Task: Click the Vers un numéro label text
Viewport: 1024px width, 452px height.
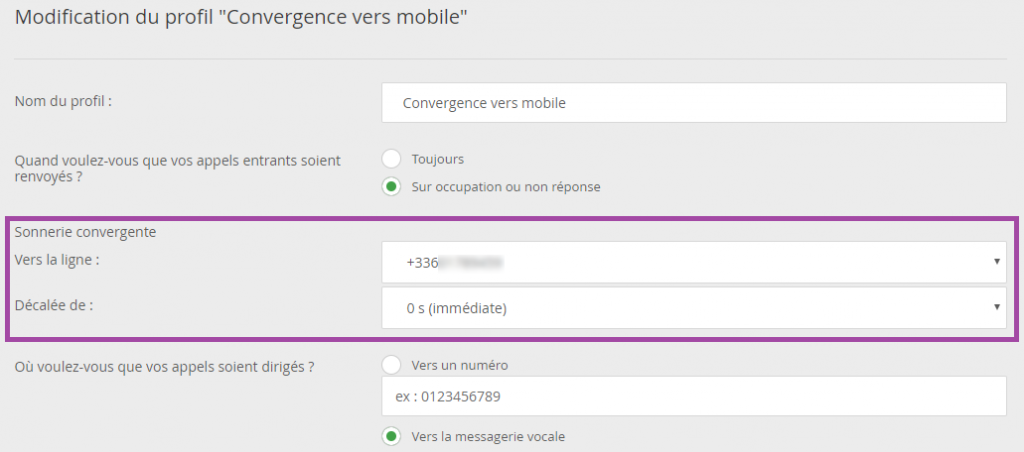Action: point(459,365)
